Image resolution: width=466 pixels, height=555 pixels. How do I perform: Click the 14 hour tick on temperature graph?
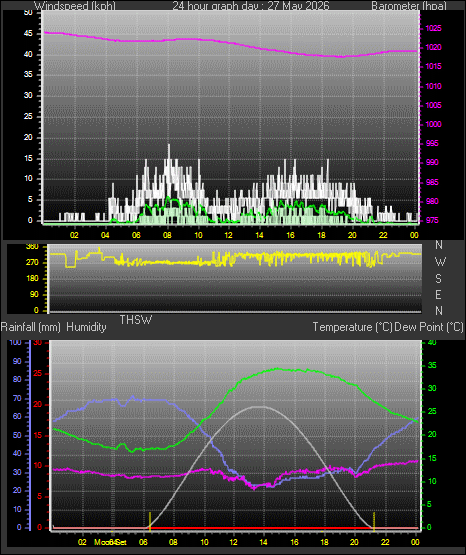click(x=263, y=542)
